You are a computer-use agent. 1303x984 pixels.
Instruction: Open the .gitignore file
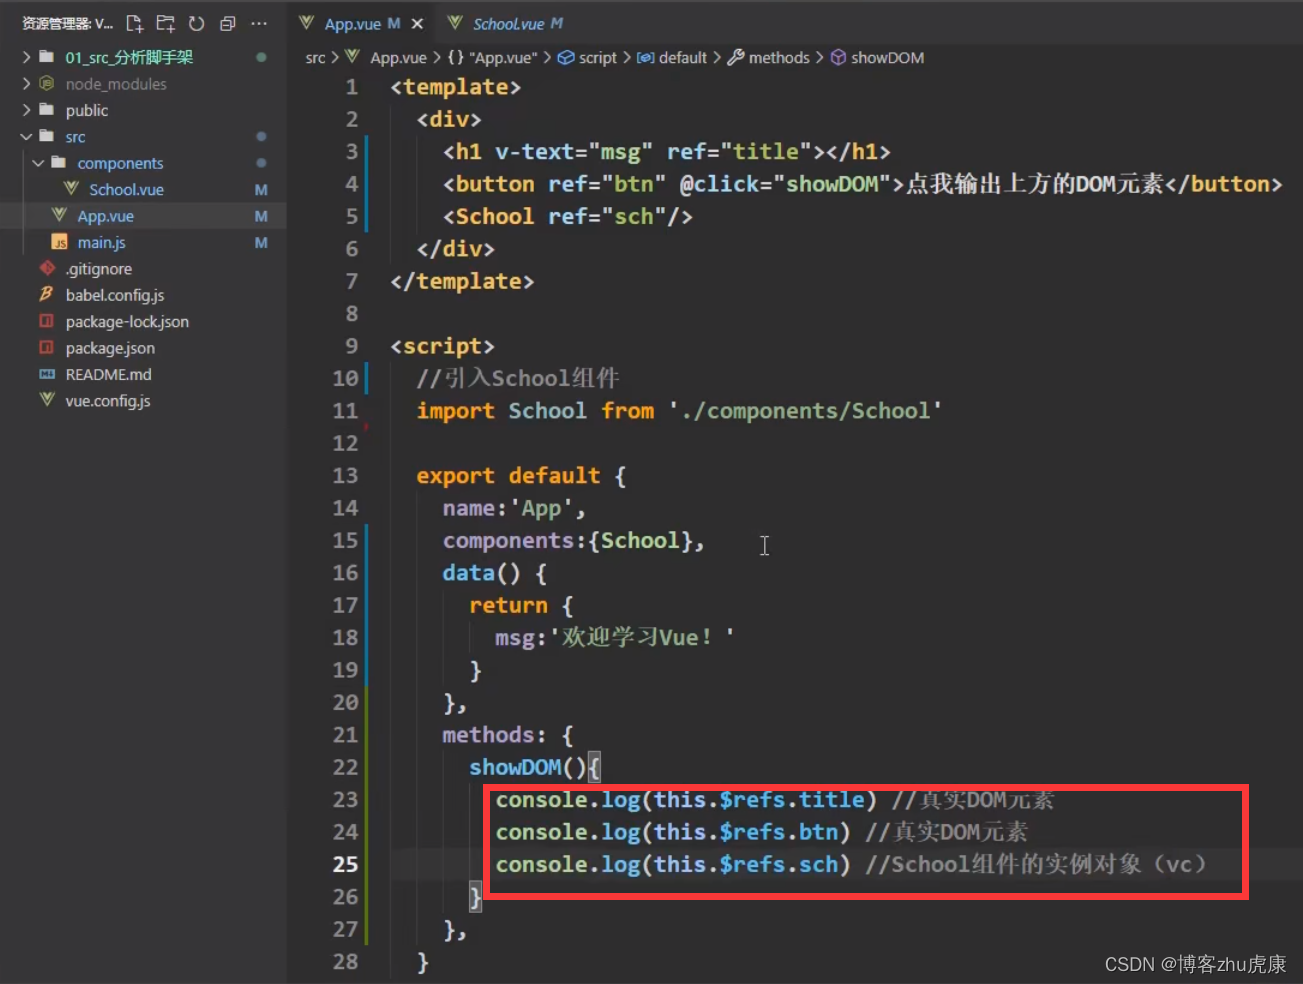coord(98,269)
